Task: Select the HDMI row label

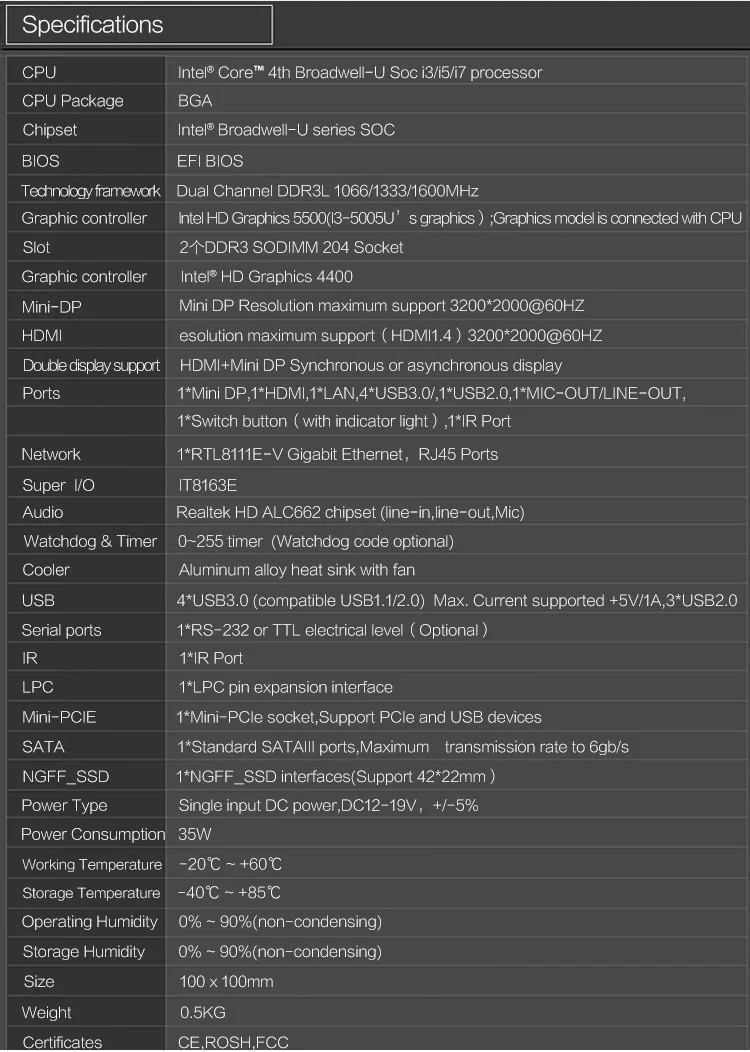Action: pos(42,335)
